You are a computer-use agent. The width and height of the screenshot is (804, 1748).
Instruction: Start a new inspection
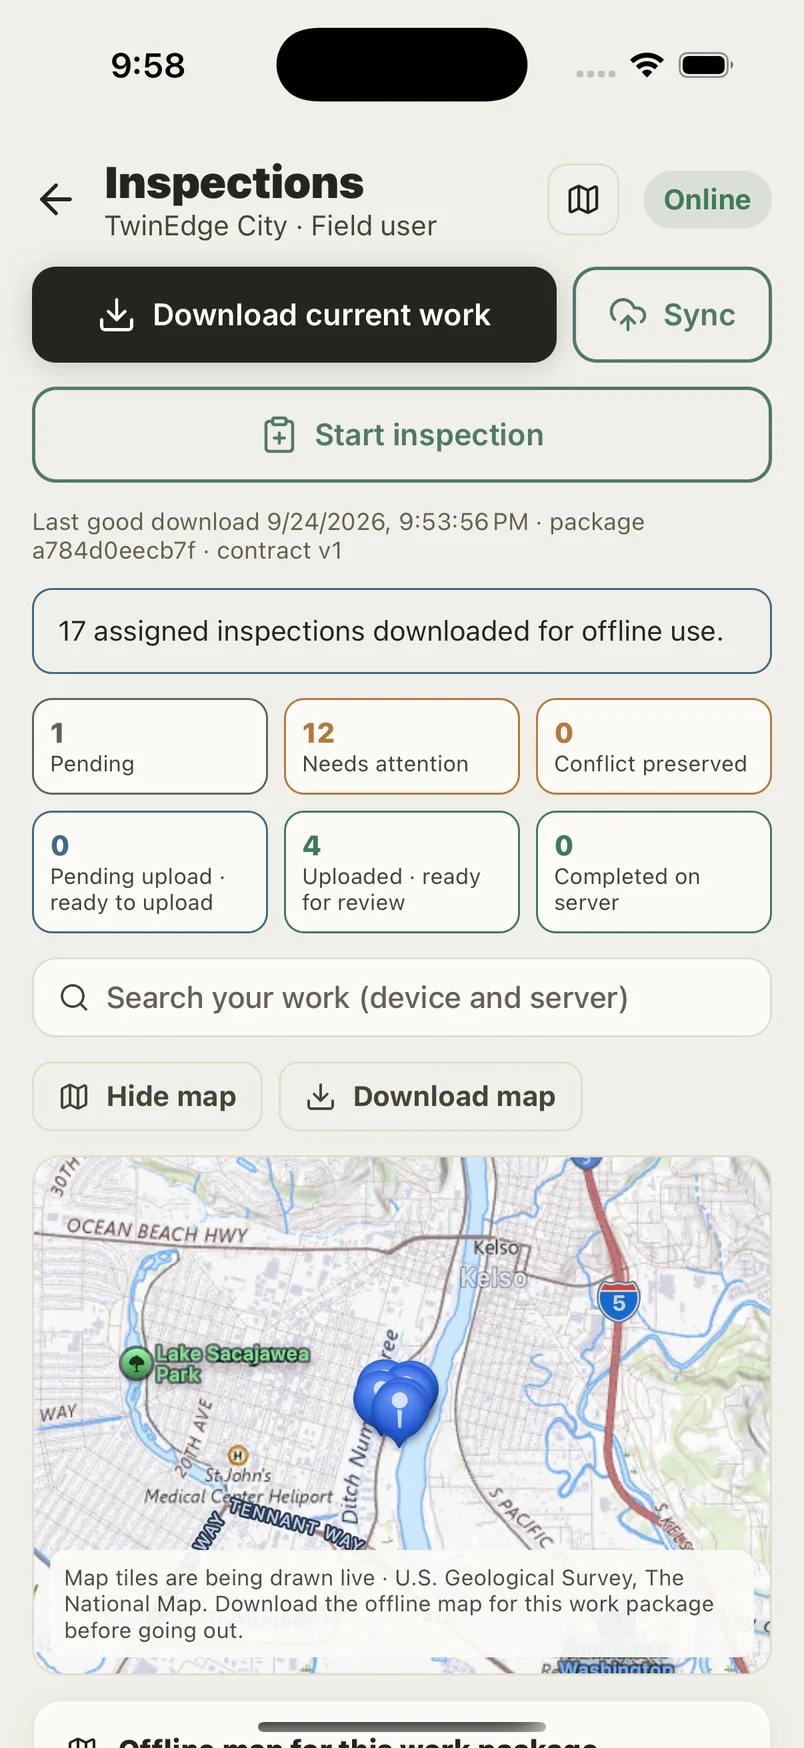pyautogui.click(x=402, y=435)
